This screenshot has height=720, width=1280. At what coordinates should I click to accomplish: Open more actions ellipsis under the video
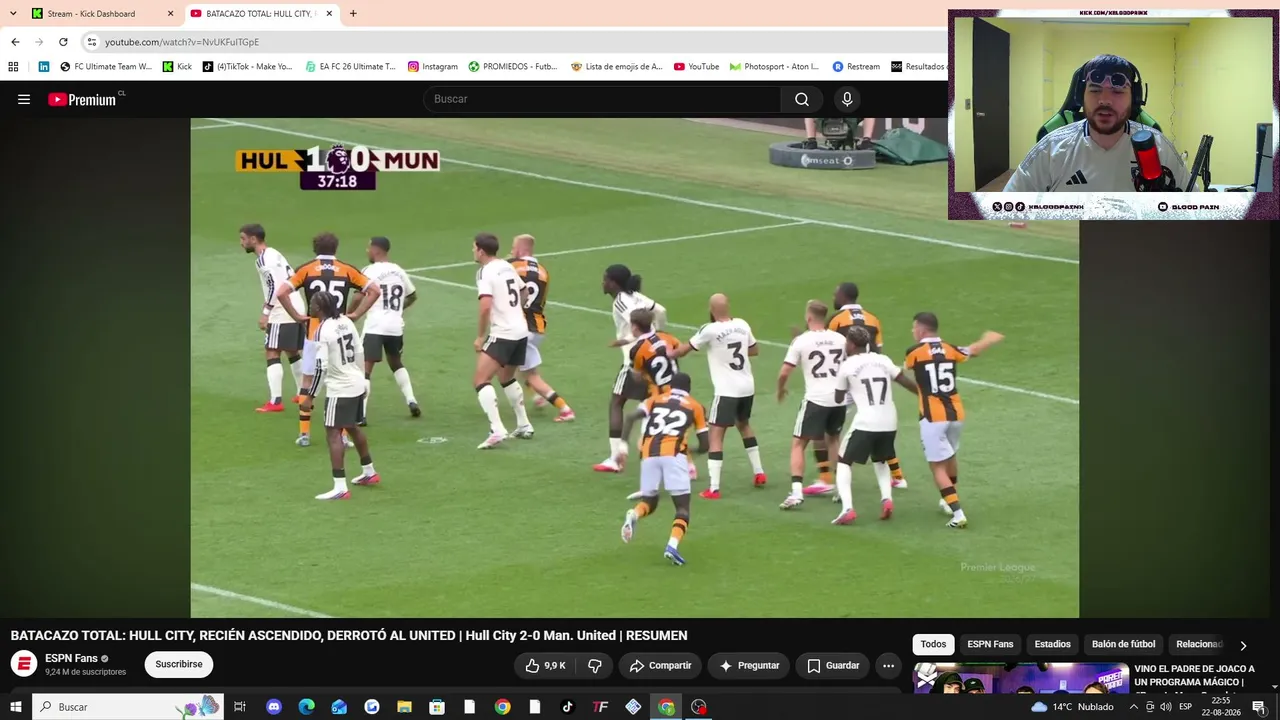click(888, 666)
